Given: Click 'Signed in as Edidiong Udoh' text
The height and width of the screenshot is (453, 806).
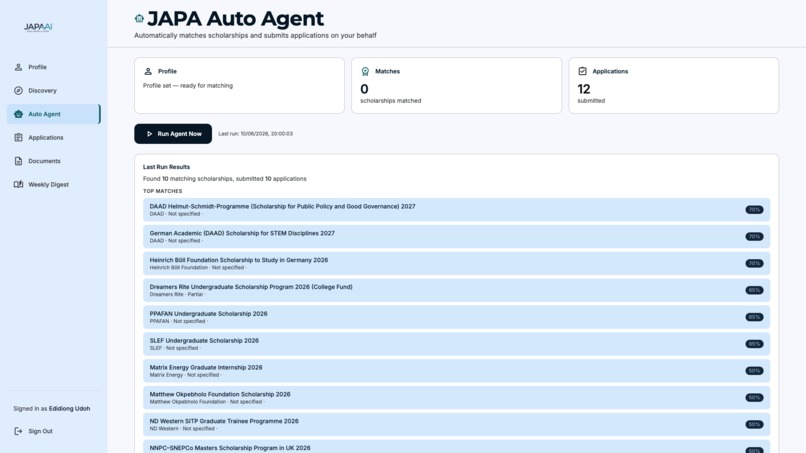Looking at the screenshot, I should coord(51,408).
